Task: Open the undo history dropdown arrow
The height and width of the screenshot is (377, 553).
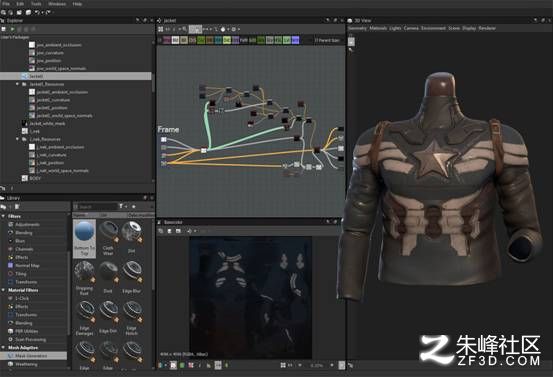Action: click(x=42, y=13)
